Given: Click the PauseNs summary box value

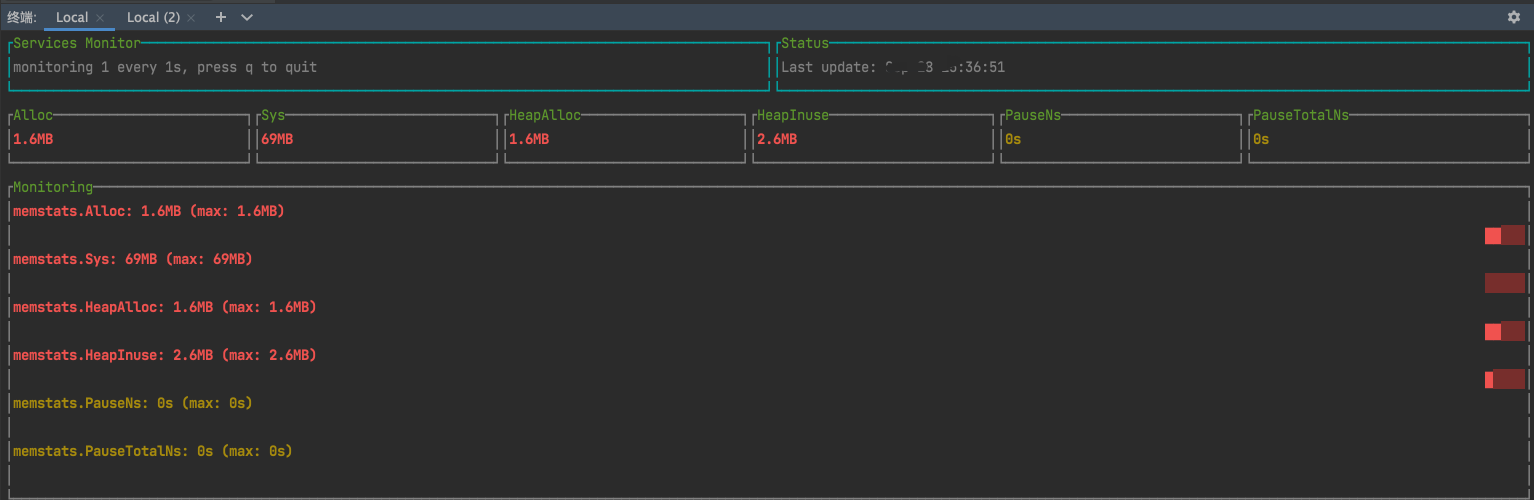Looking at the screenshot, I should (x=1013, y=139).
